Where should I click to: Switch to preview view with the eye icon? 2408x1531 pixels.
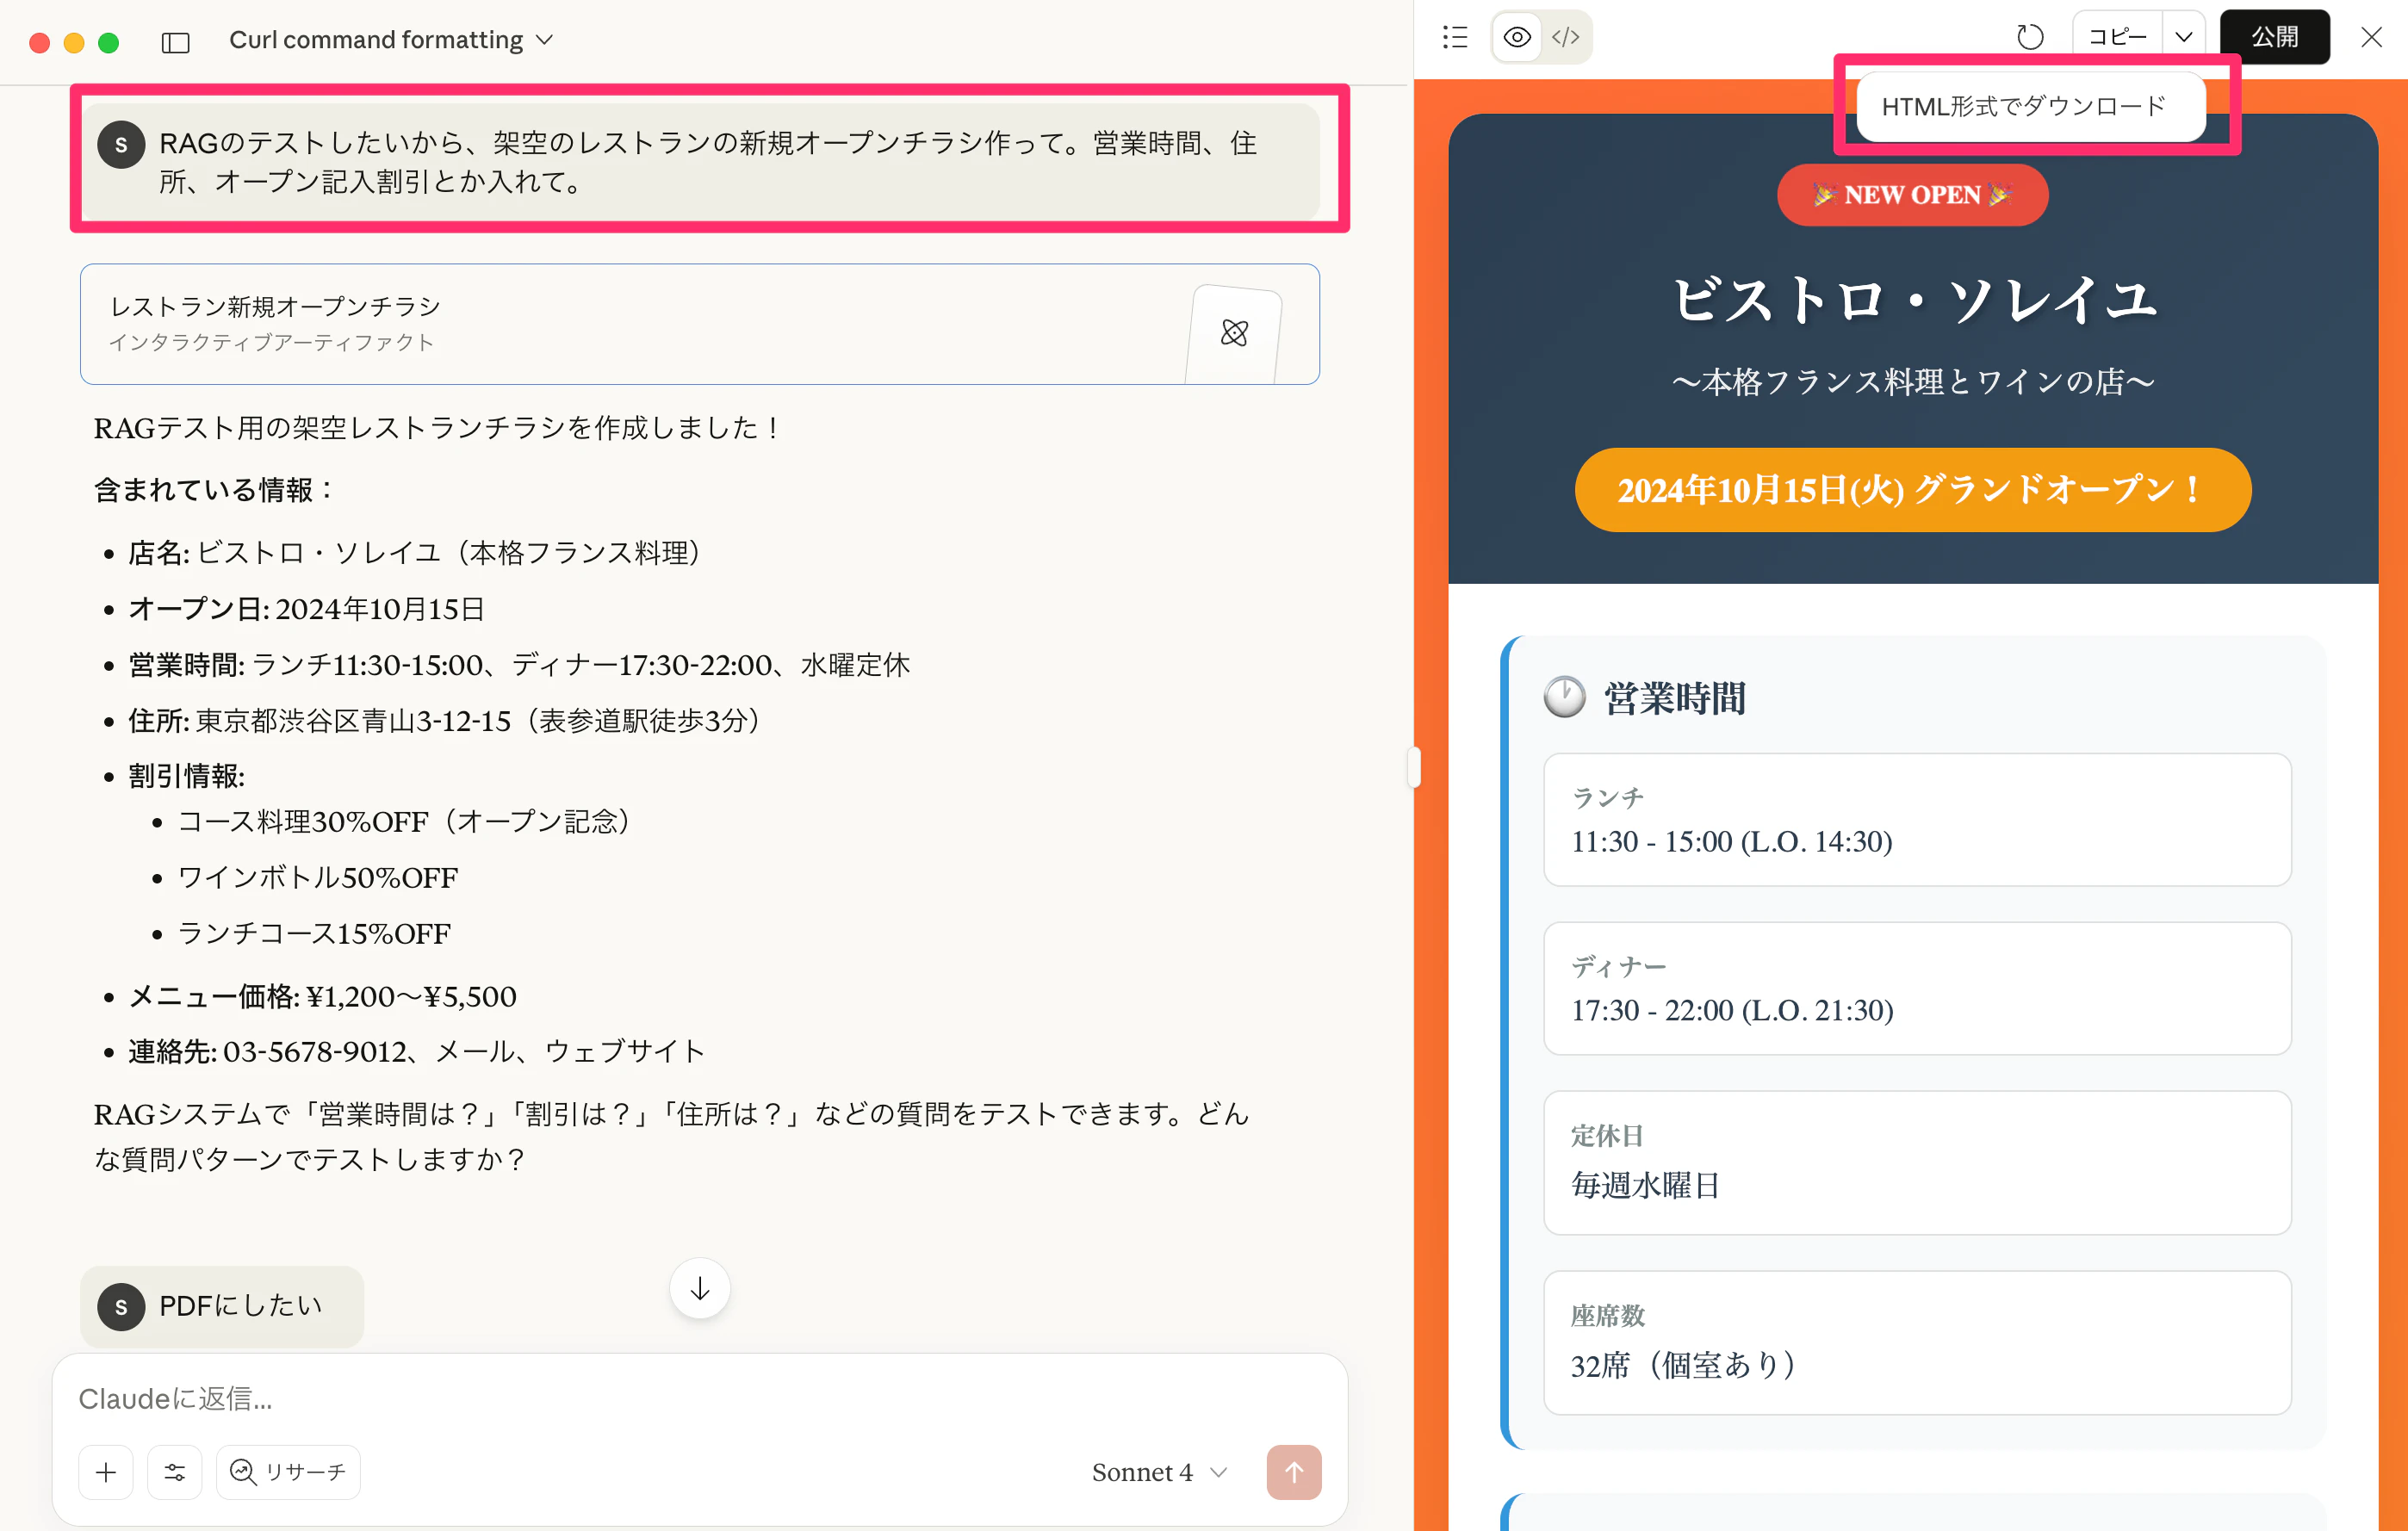coord(1517,37)
